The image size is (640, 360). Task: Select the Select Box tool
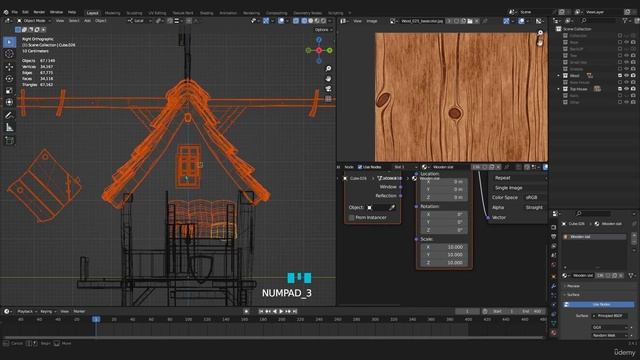point(9,42)
